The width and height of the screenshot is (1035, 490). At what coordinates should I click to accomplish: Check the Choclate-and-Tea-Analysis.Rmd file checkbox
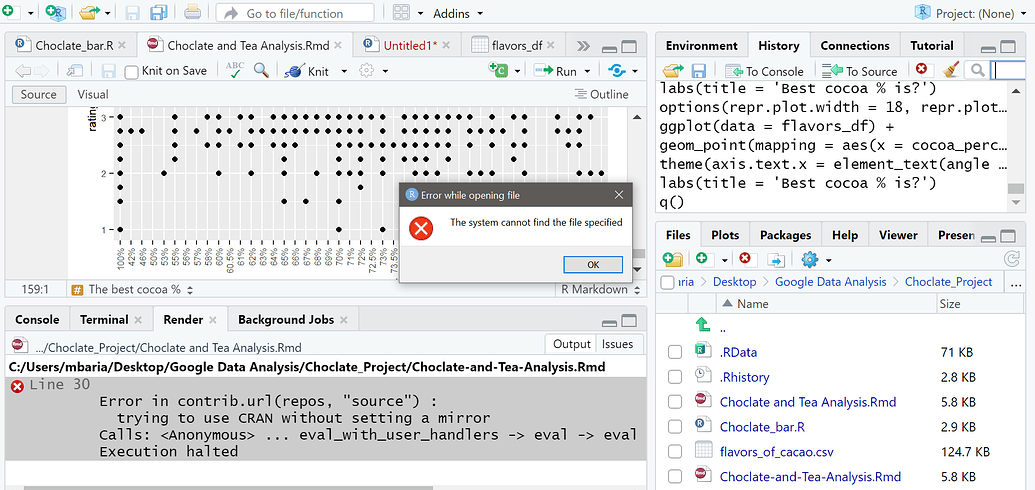[675, 477]
